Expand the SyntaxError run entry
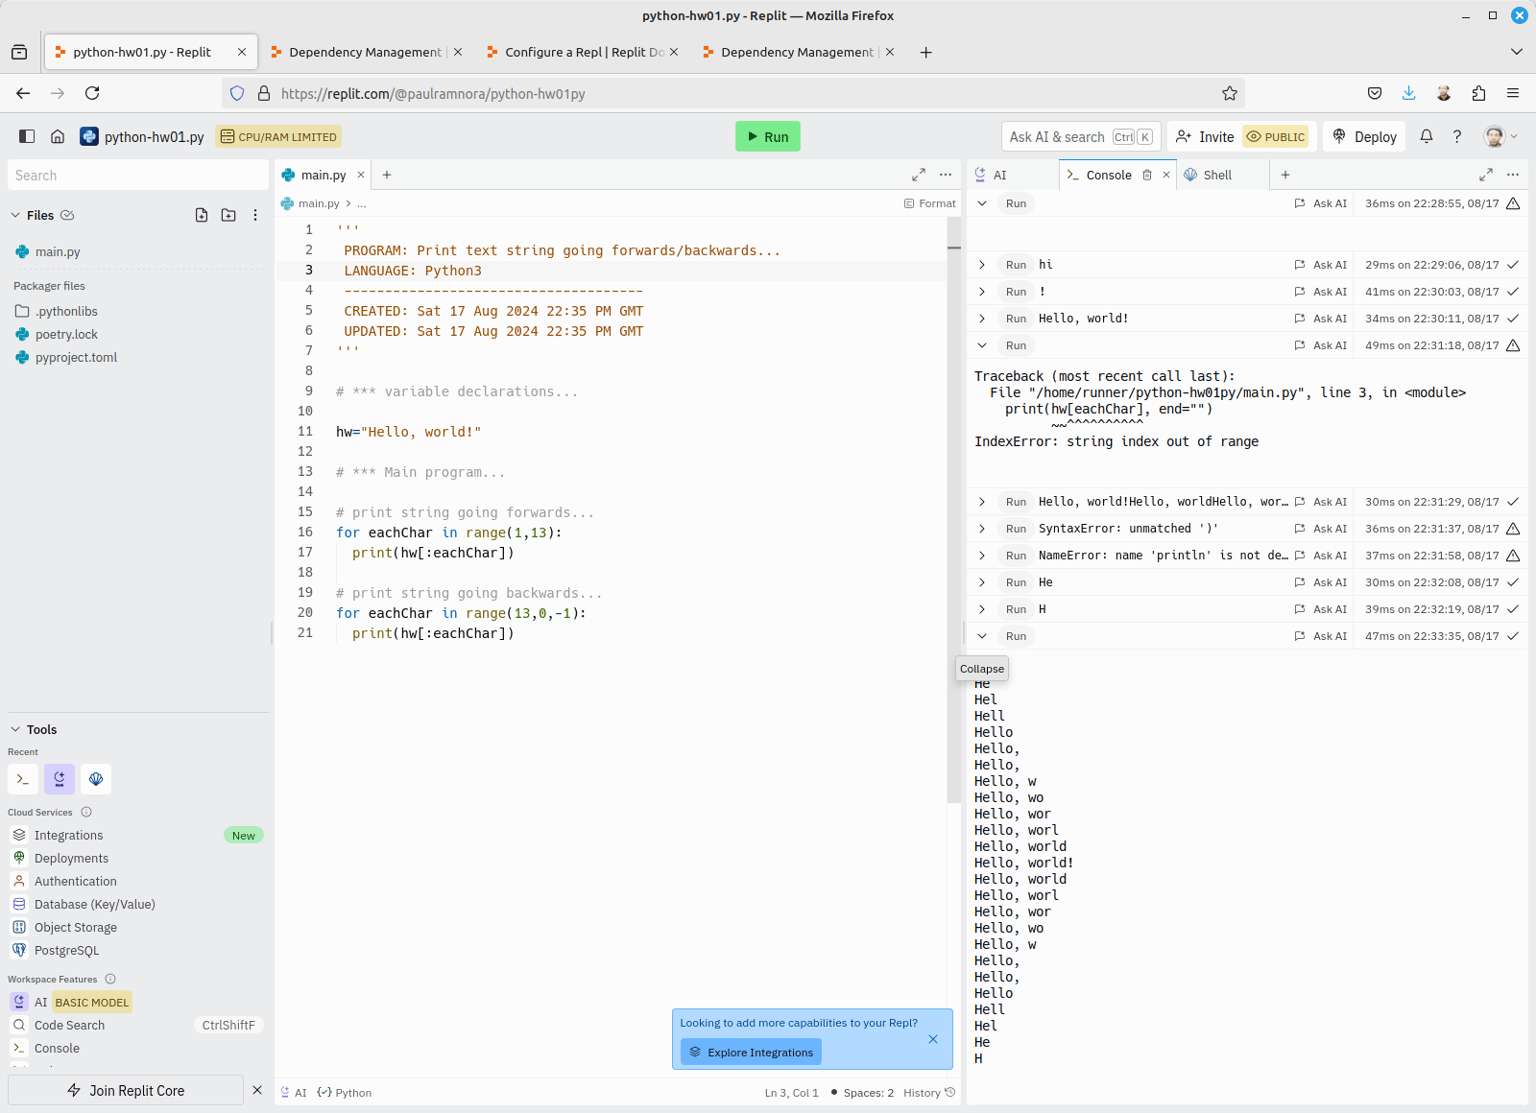This screenshot has height=1113, width=1536. (x=982, y=529)
